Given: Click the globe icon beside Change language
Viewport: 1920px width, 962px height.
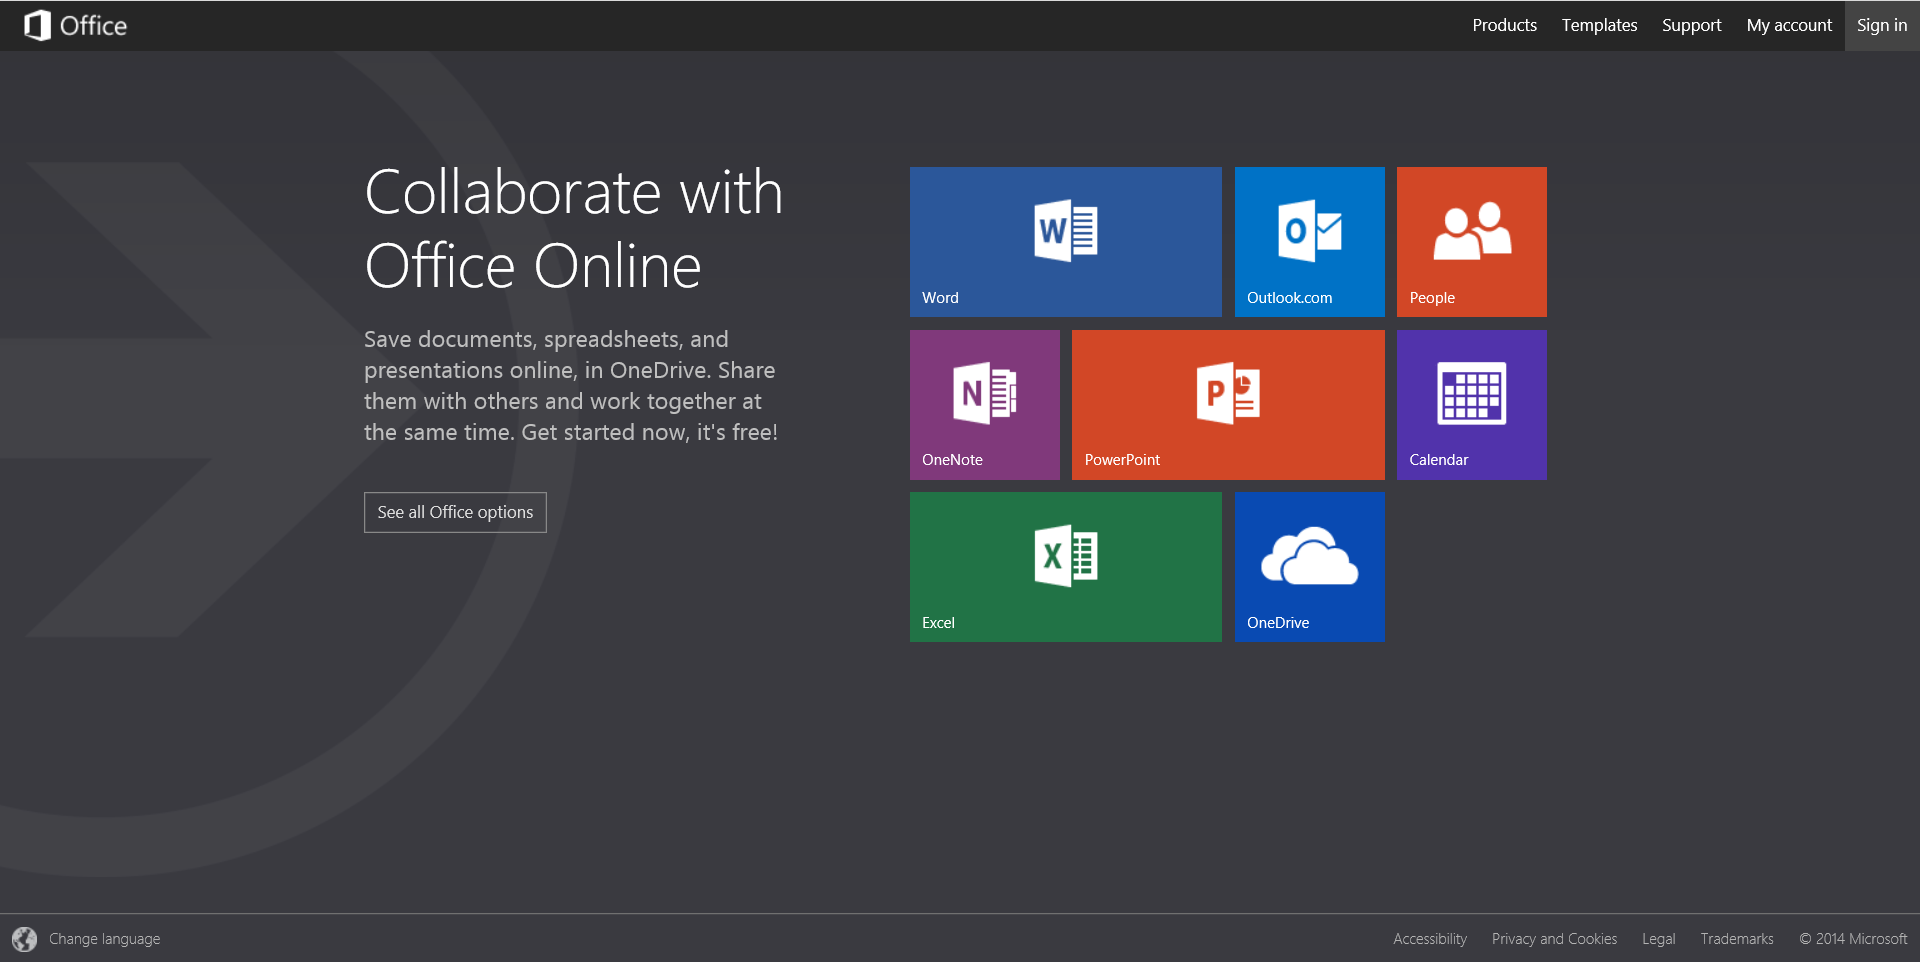Looking at the screenshot, I should tap(24, 939).
